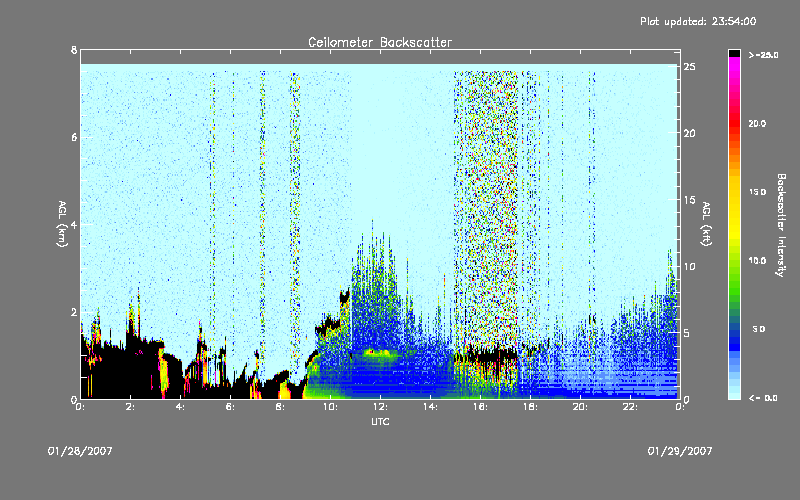
Task: Select the "UTC" x-axis label
Action: [380, 421]
